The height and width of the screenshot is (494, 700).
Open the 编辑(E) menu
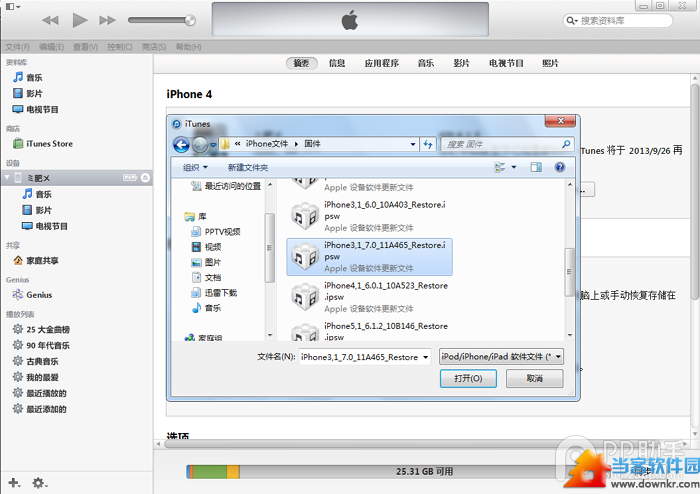[x=51, y=47]
